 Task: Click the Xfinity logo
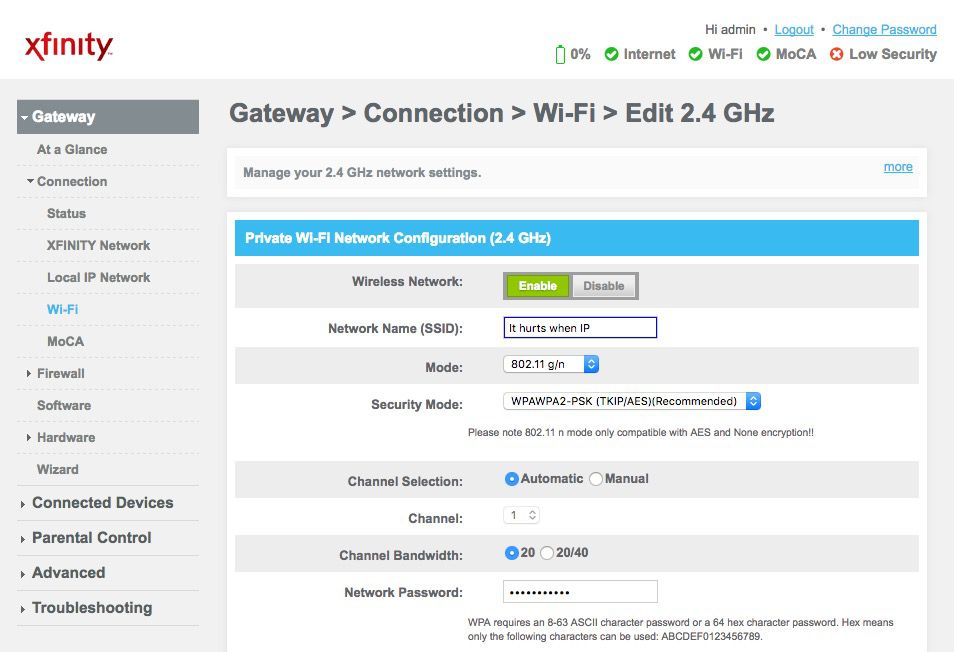point(68,46)
